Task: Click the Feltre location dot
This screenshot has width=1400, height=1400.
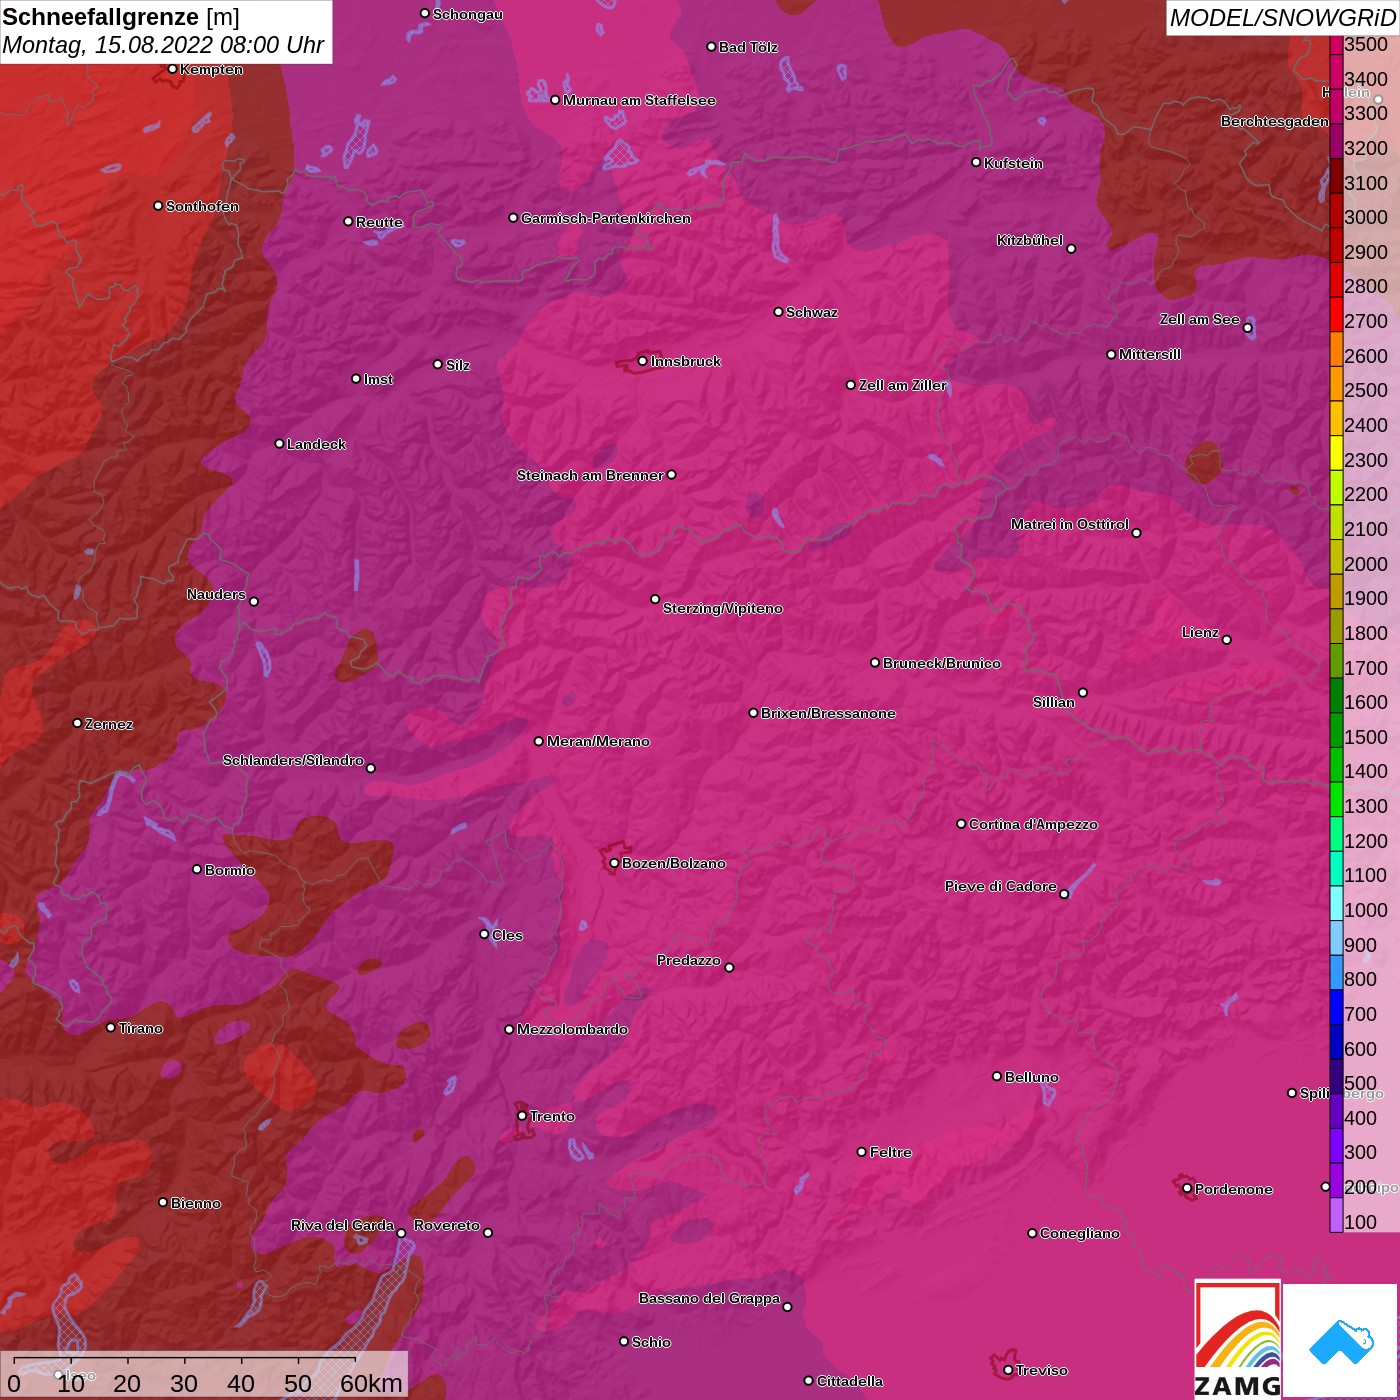Action: (x=862, y=1152)
